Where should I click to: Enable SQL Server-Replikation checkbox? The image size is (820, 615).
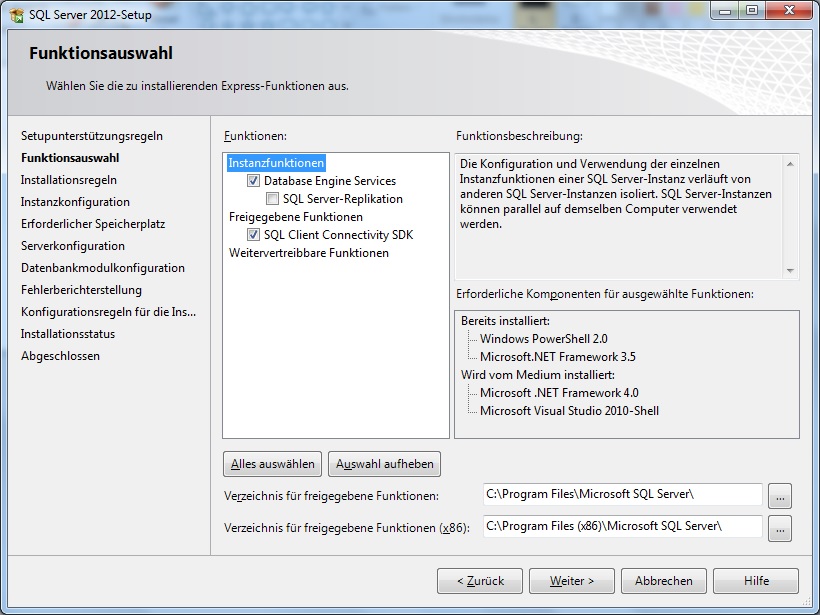click(x=272, y=199)
